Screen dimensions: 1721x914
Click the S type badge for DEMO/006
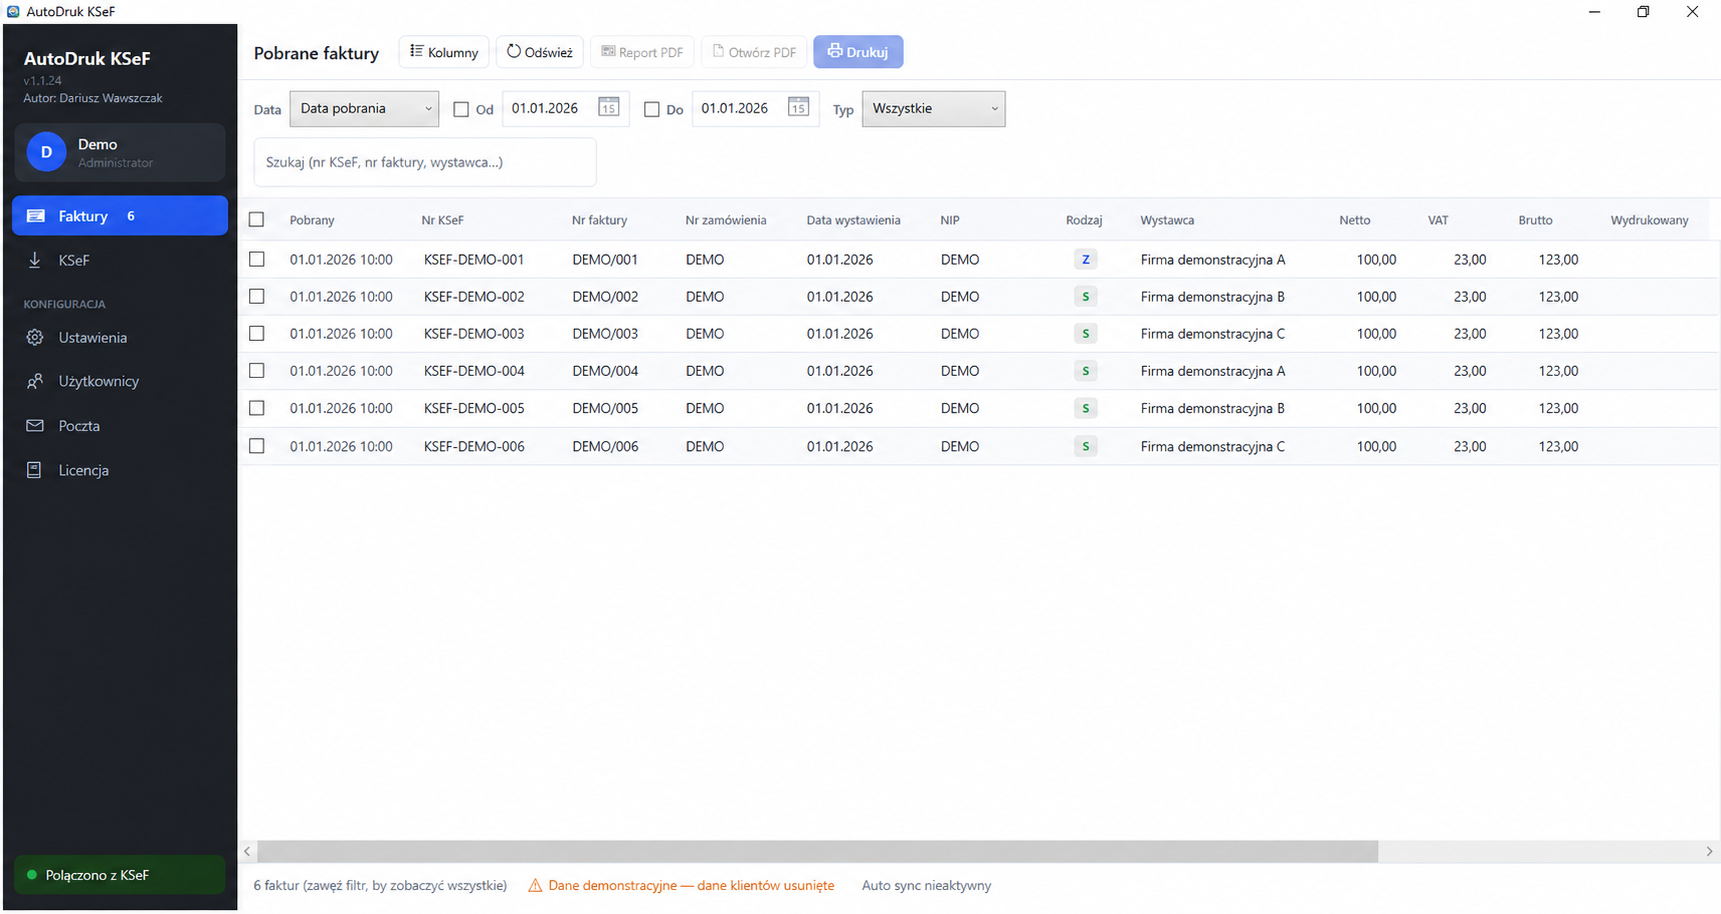click(x=1085, y=446)
